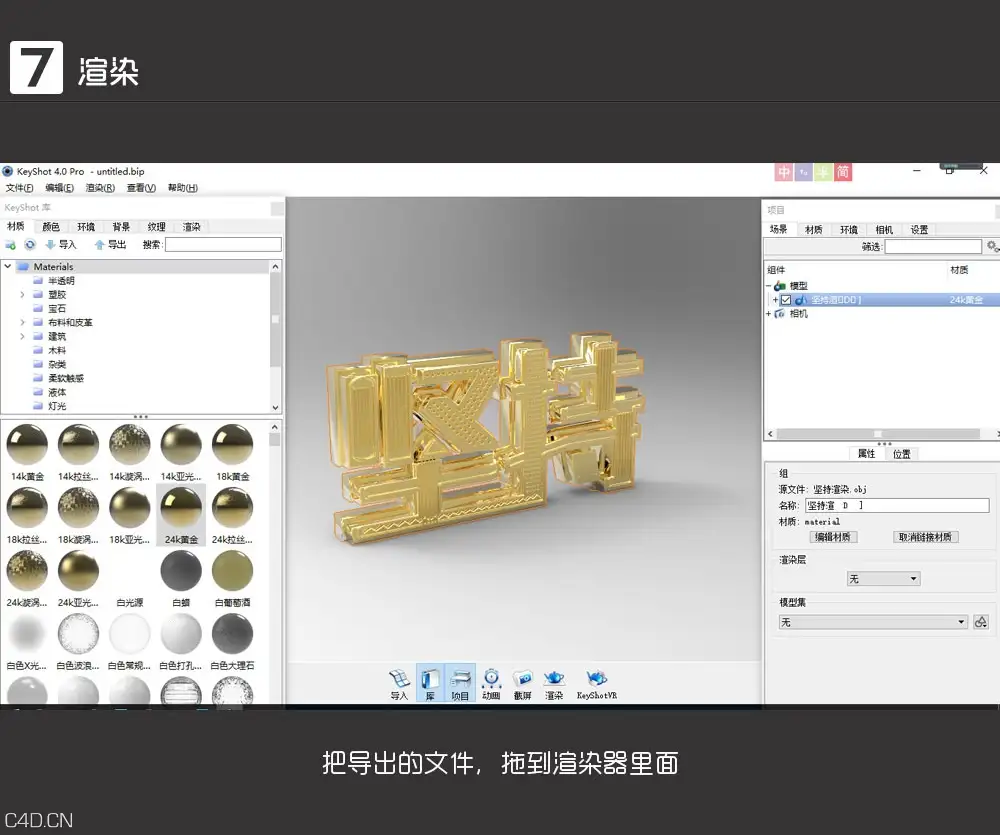Click the 名称 name input field
This screenshot has height=835, width=1000.
tap(897, 505)
